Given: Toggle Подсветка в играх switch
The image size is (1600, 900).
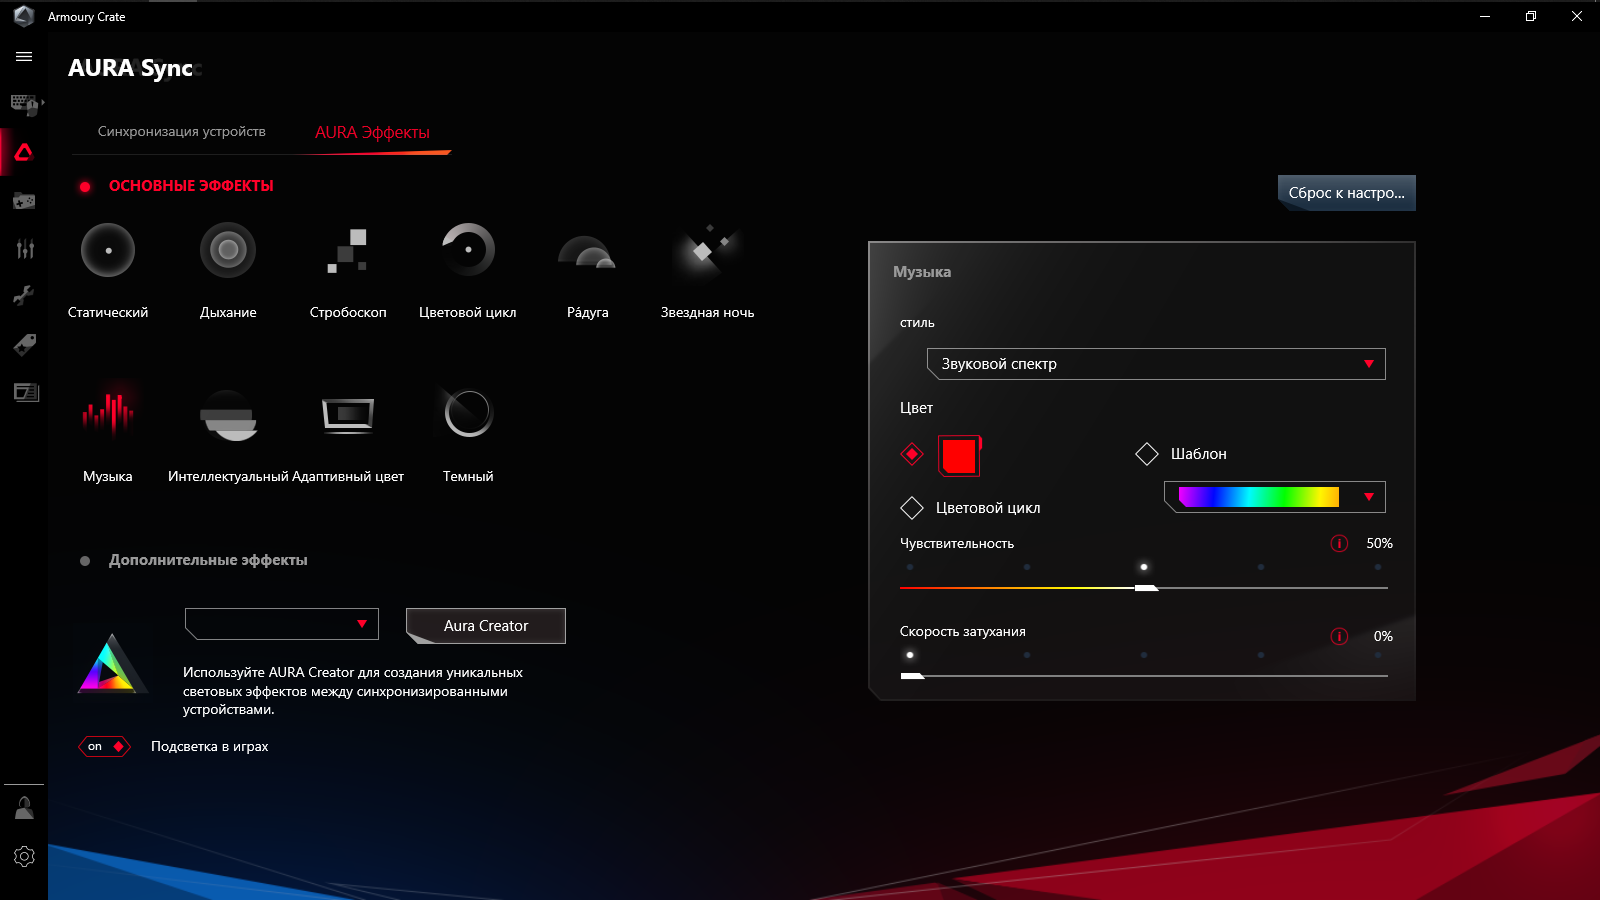Looking at the screenshot, I should 105,747.
